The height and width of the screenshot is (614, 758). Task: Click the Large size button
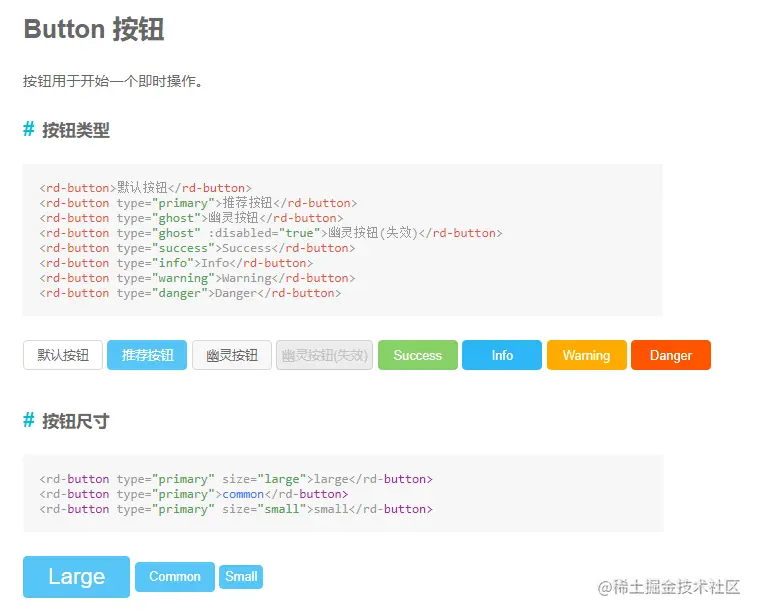[x=76, y=577]
